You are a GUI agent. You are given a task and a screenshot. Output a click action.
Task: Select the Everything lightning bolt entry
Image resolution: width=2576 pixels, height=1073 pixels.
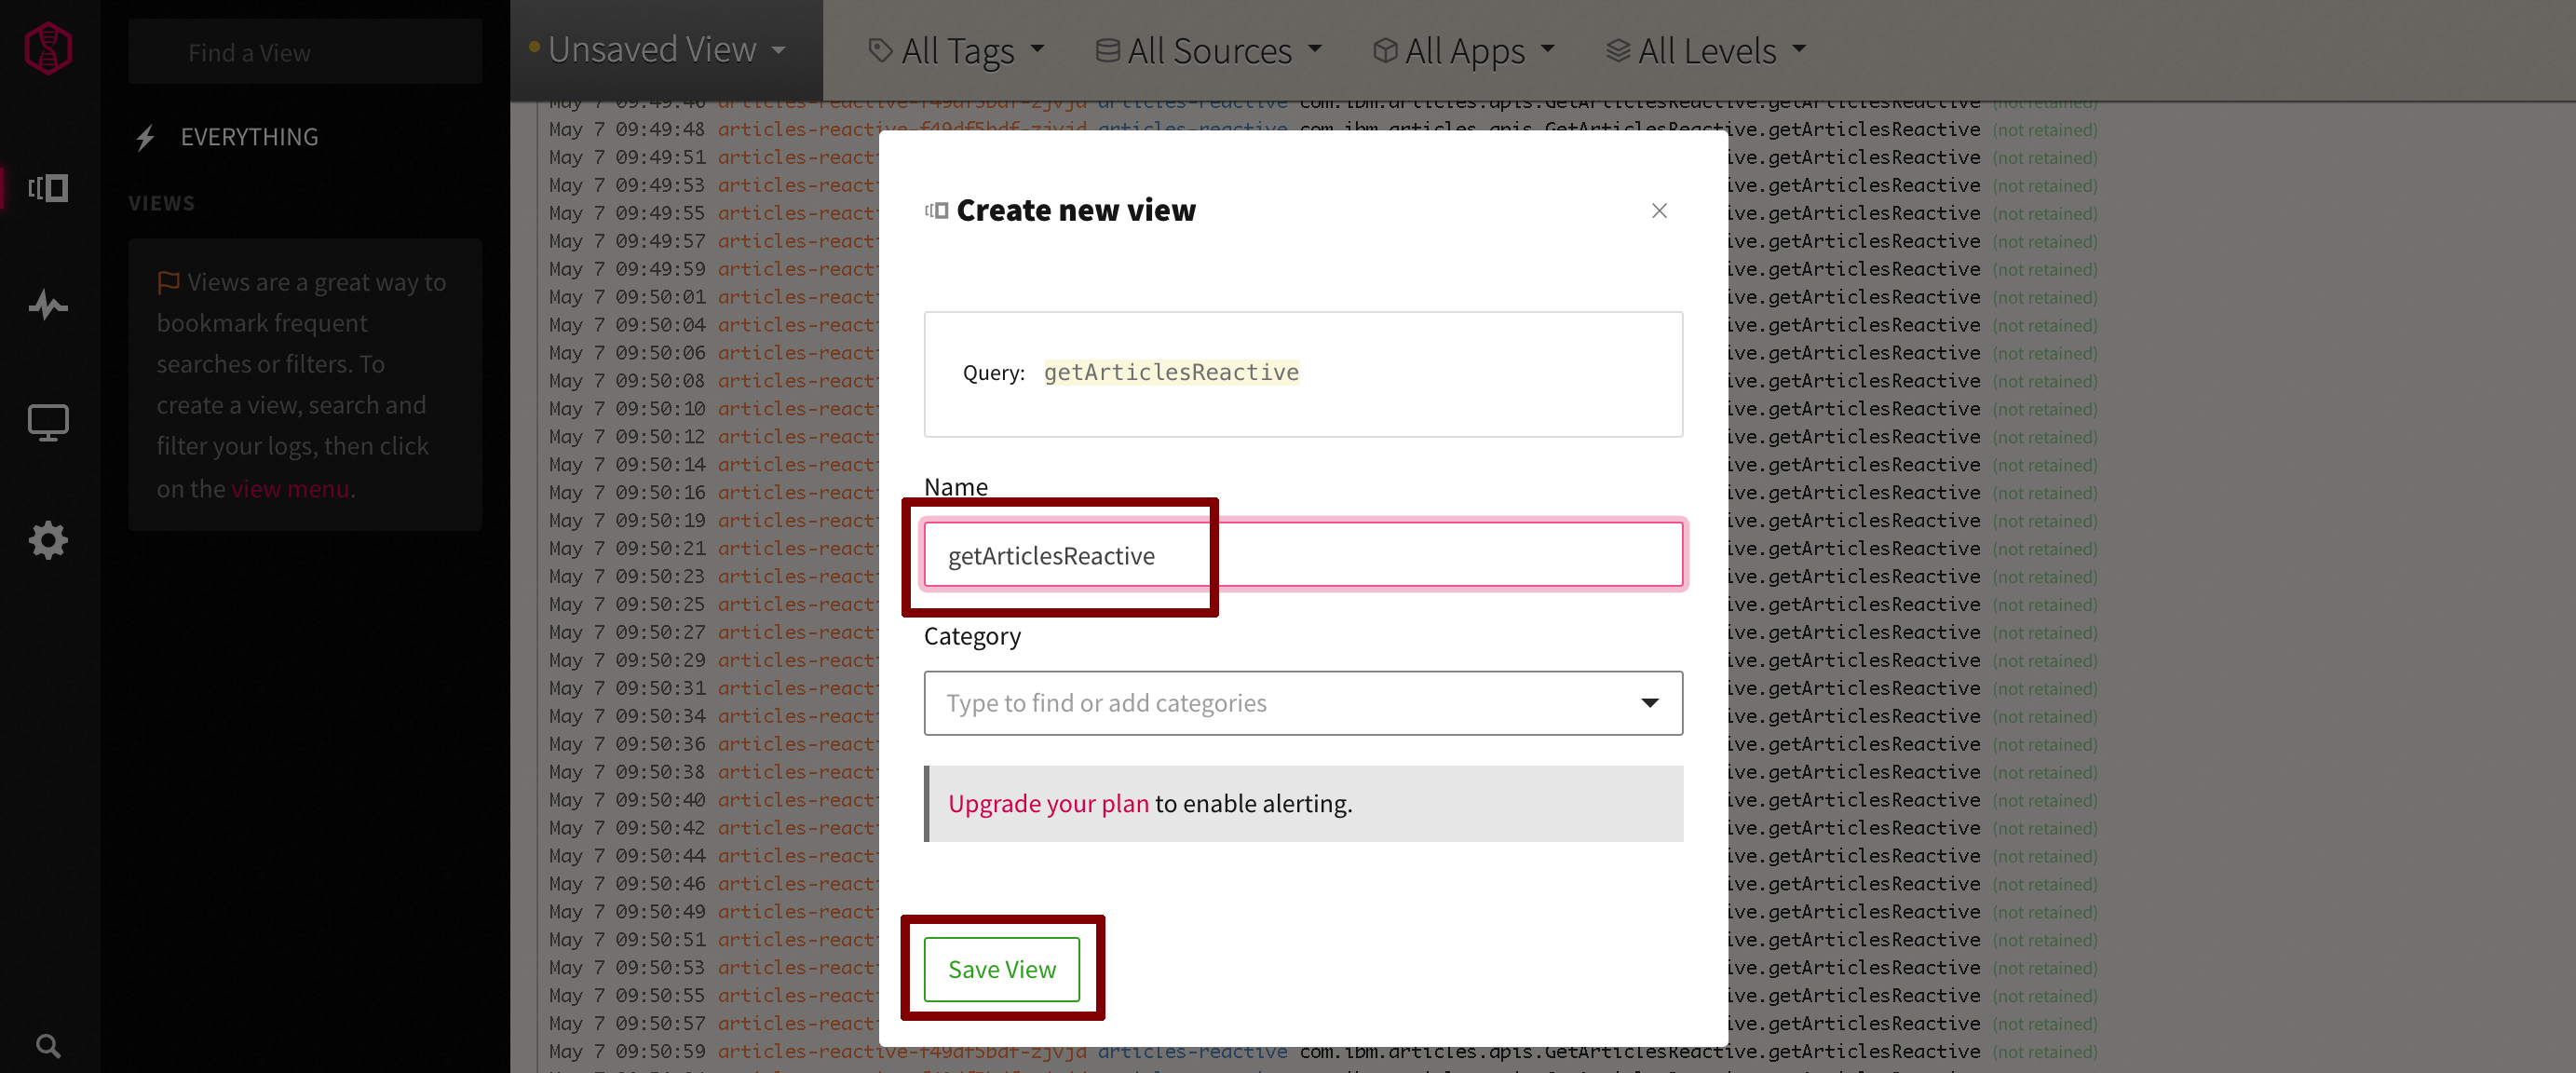[227, 137]
